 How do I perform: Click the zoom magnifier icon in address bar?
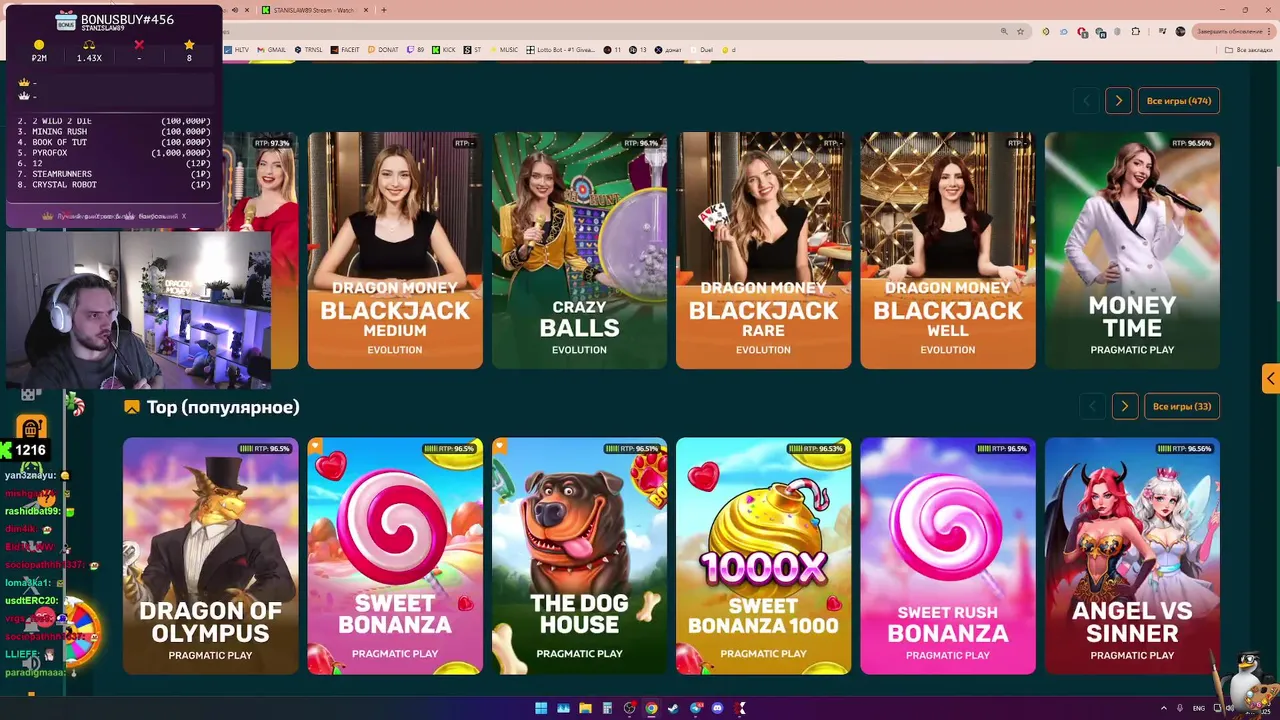coord(1004,31)
